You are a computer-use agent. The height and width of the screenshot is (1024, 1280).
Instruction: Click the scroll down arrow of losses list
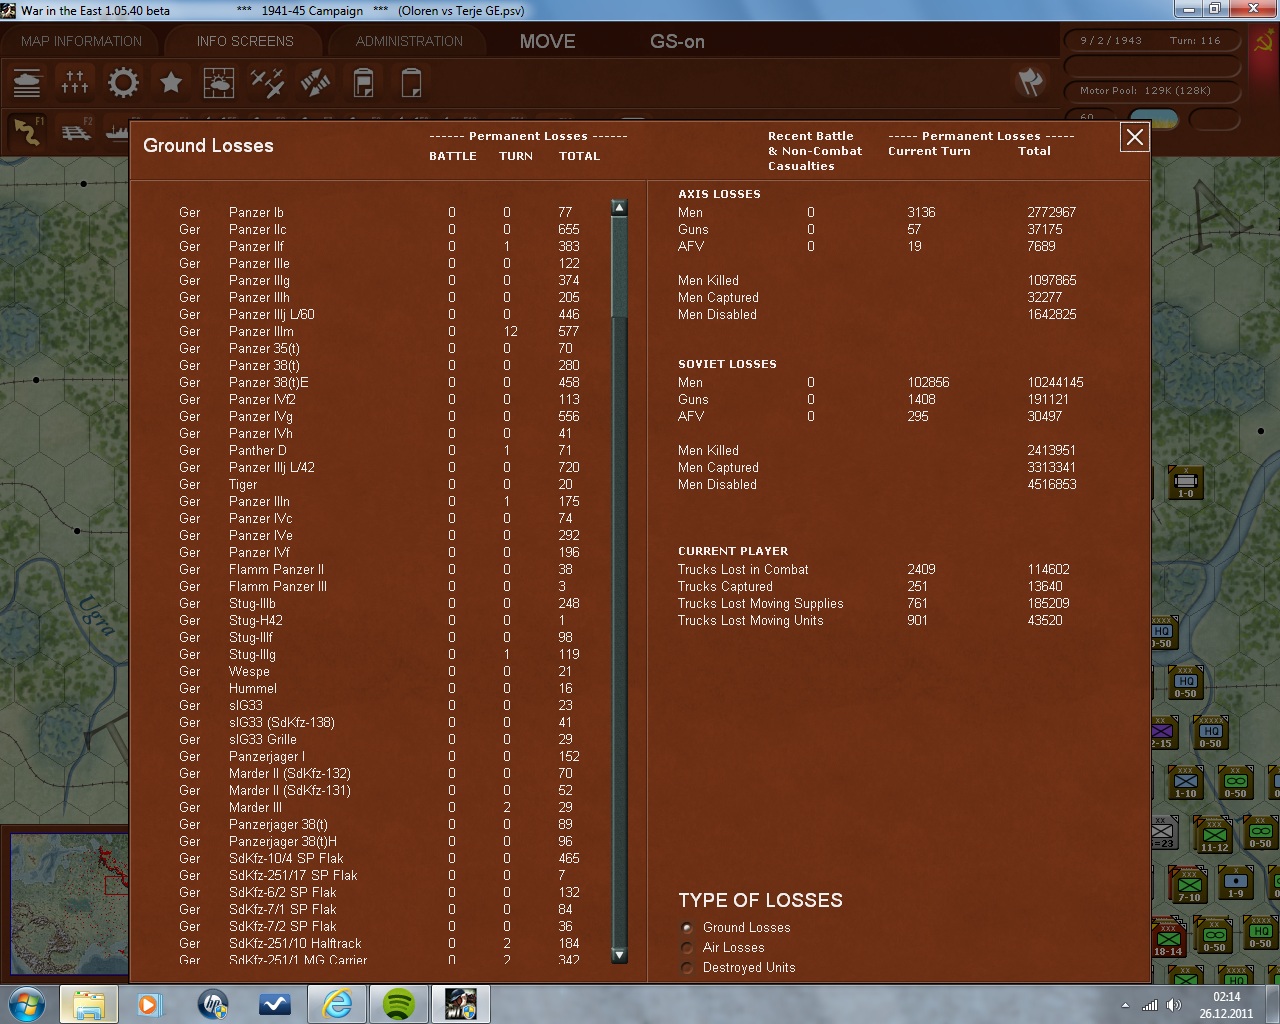[x=619, y=955]
